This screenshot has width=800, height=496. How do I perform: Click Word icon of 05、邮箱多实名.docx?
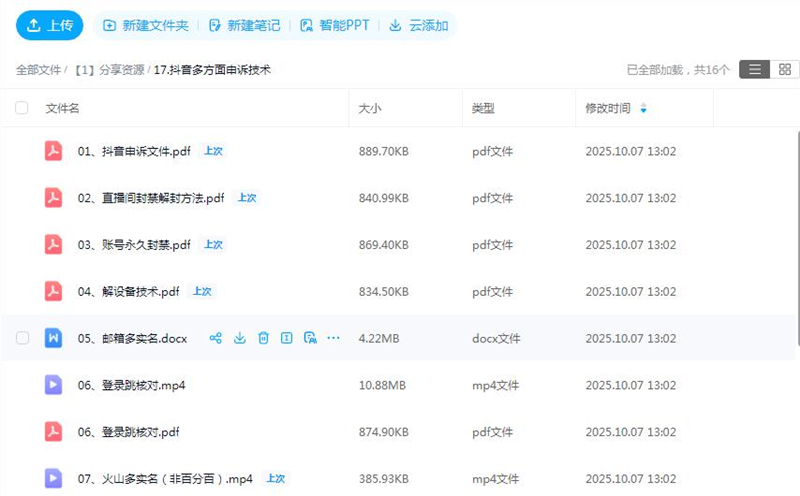click(x=54, y=338)
